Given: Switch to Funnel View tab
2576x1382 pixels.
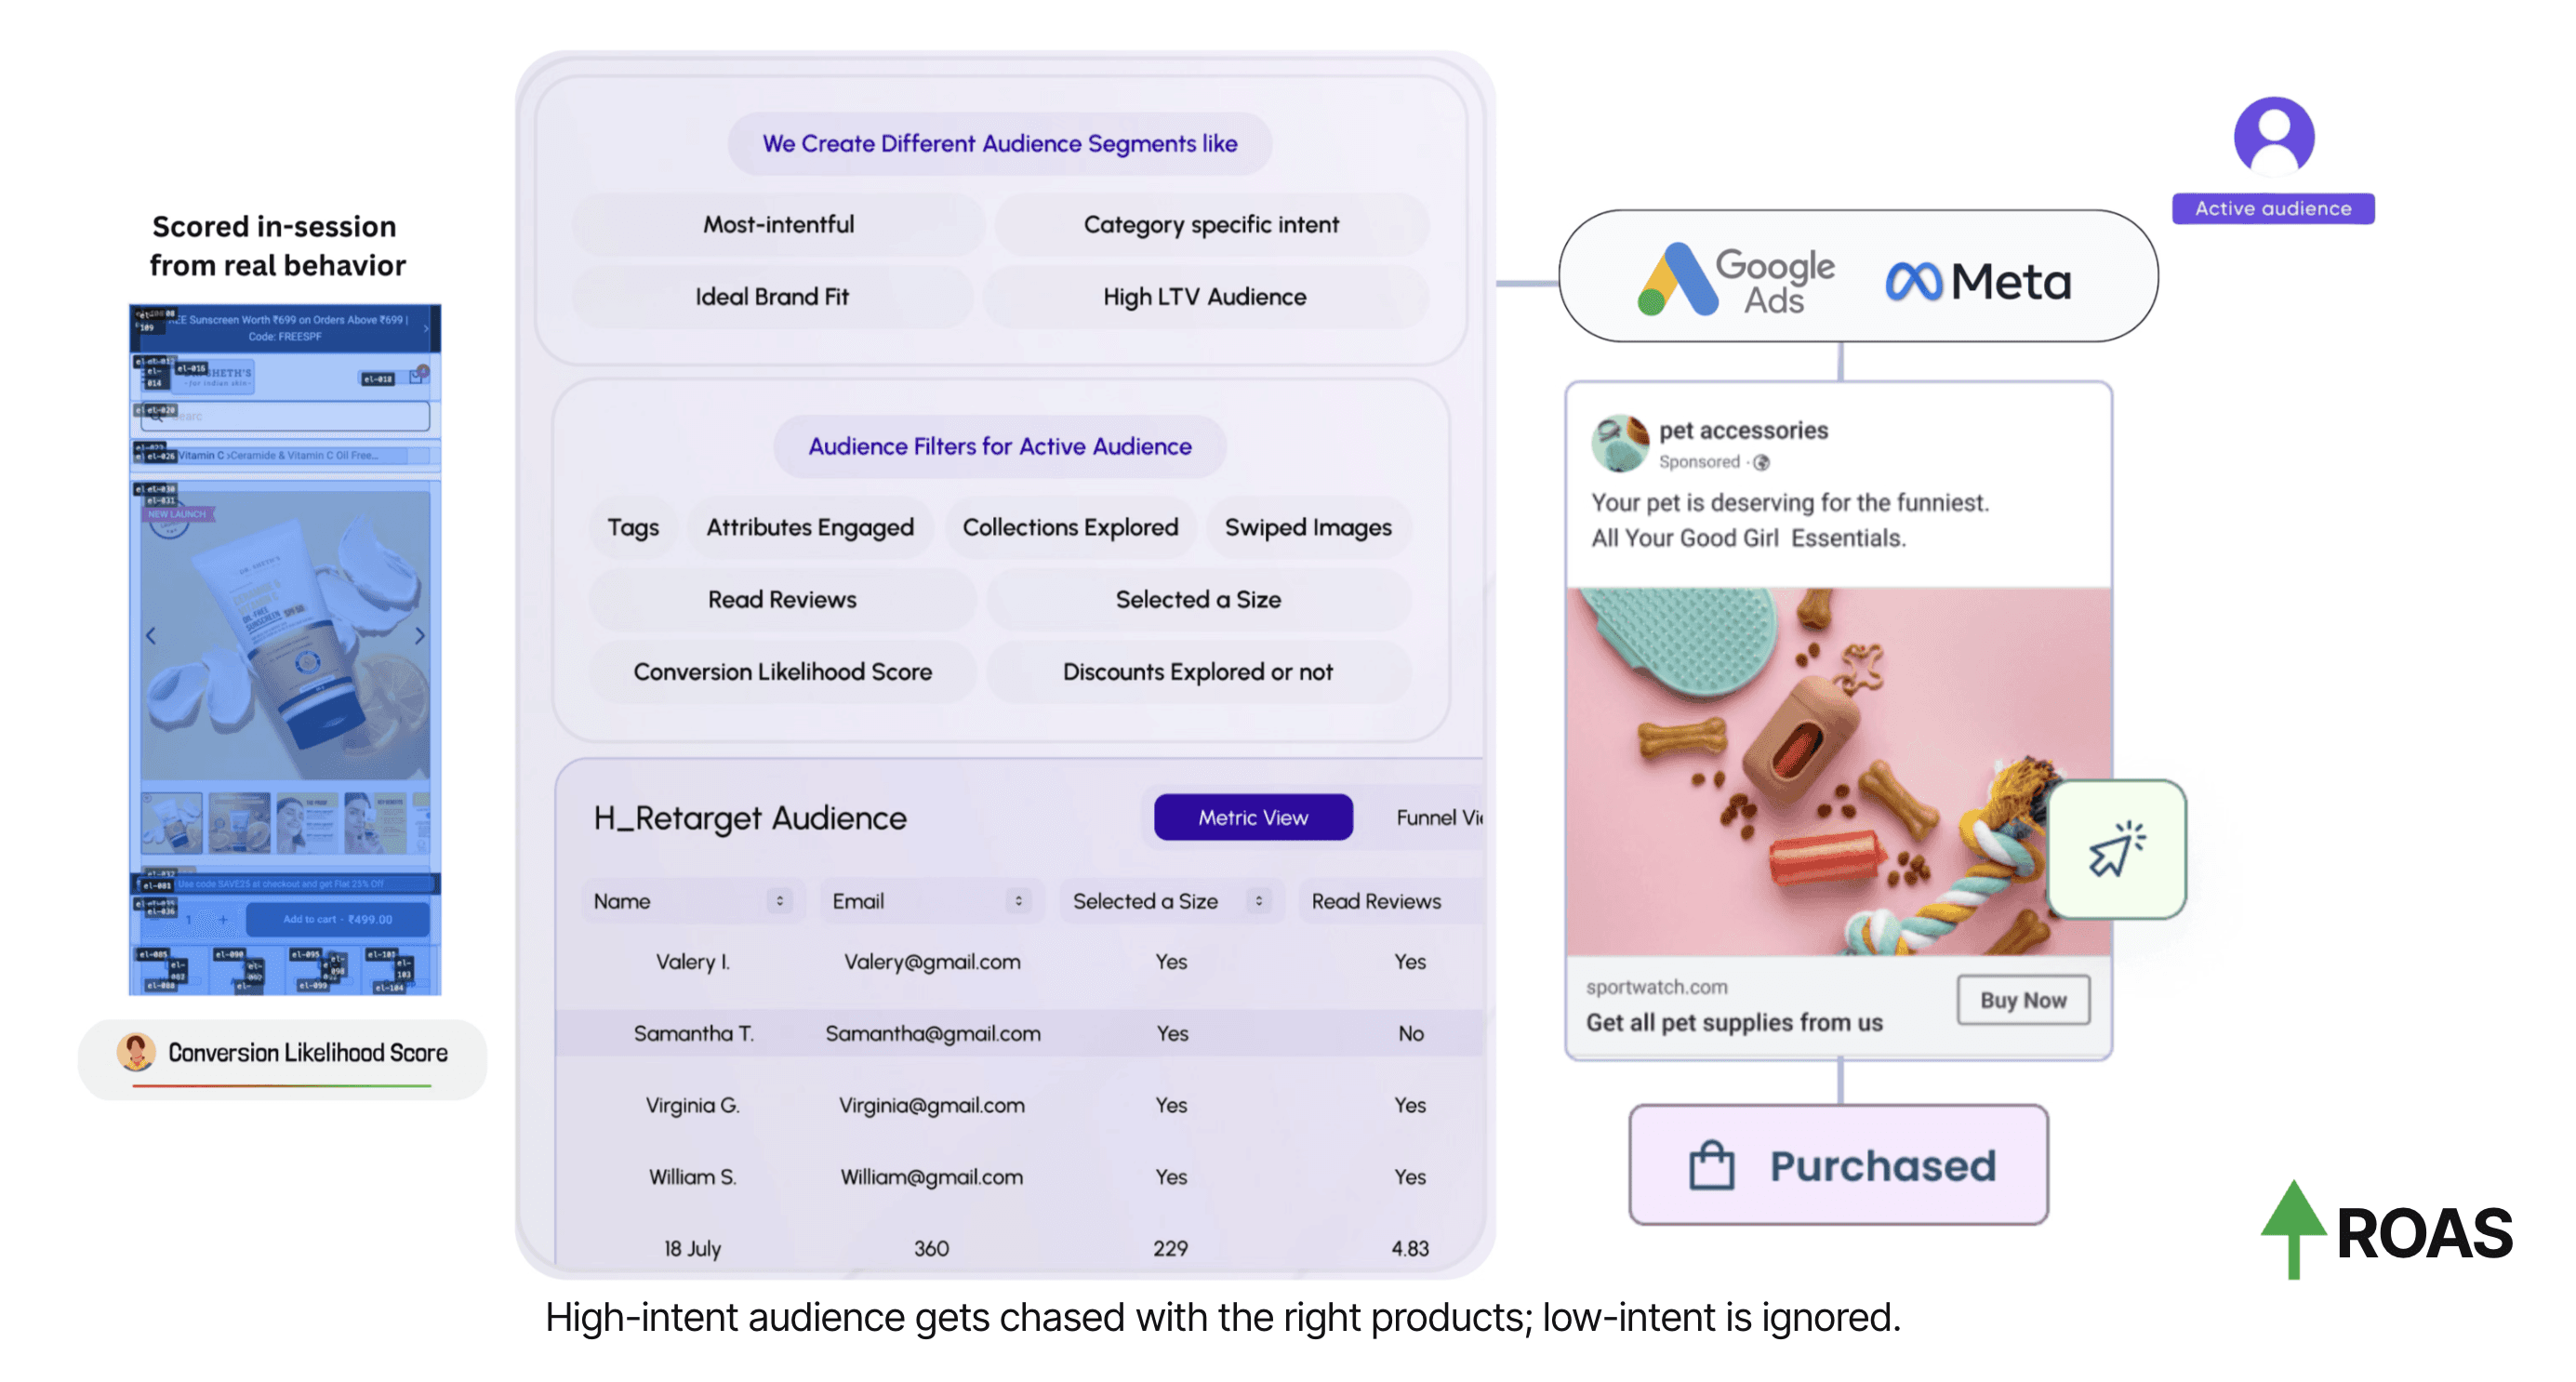Looking at the screenshot, I should click(x=1437, y=817).
